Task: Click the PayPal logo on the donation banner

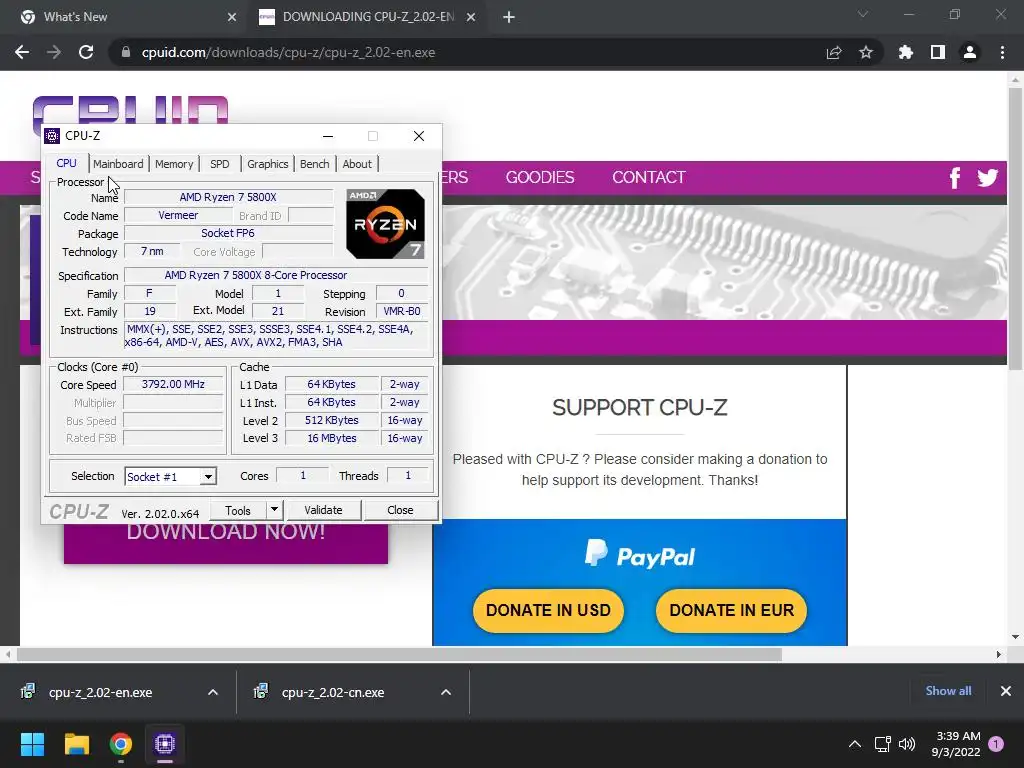Action: click(x=639, y=554)
